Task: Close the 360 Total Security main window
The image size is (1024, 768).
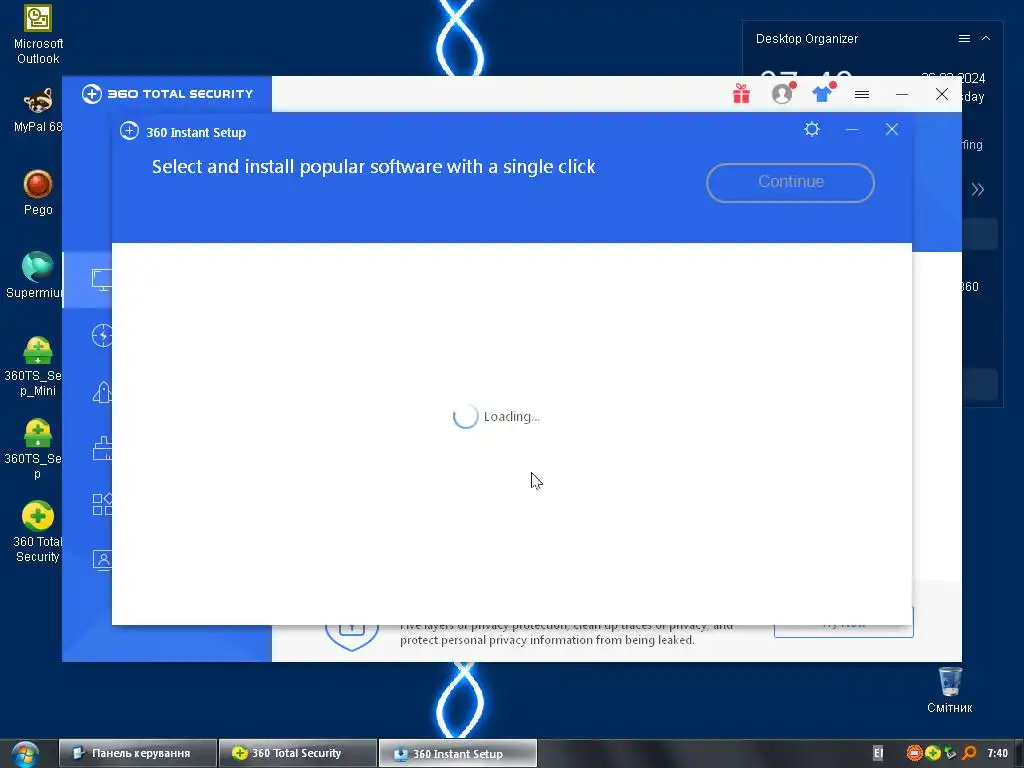Action: 942,94
